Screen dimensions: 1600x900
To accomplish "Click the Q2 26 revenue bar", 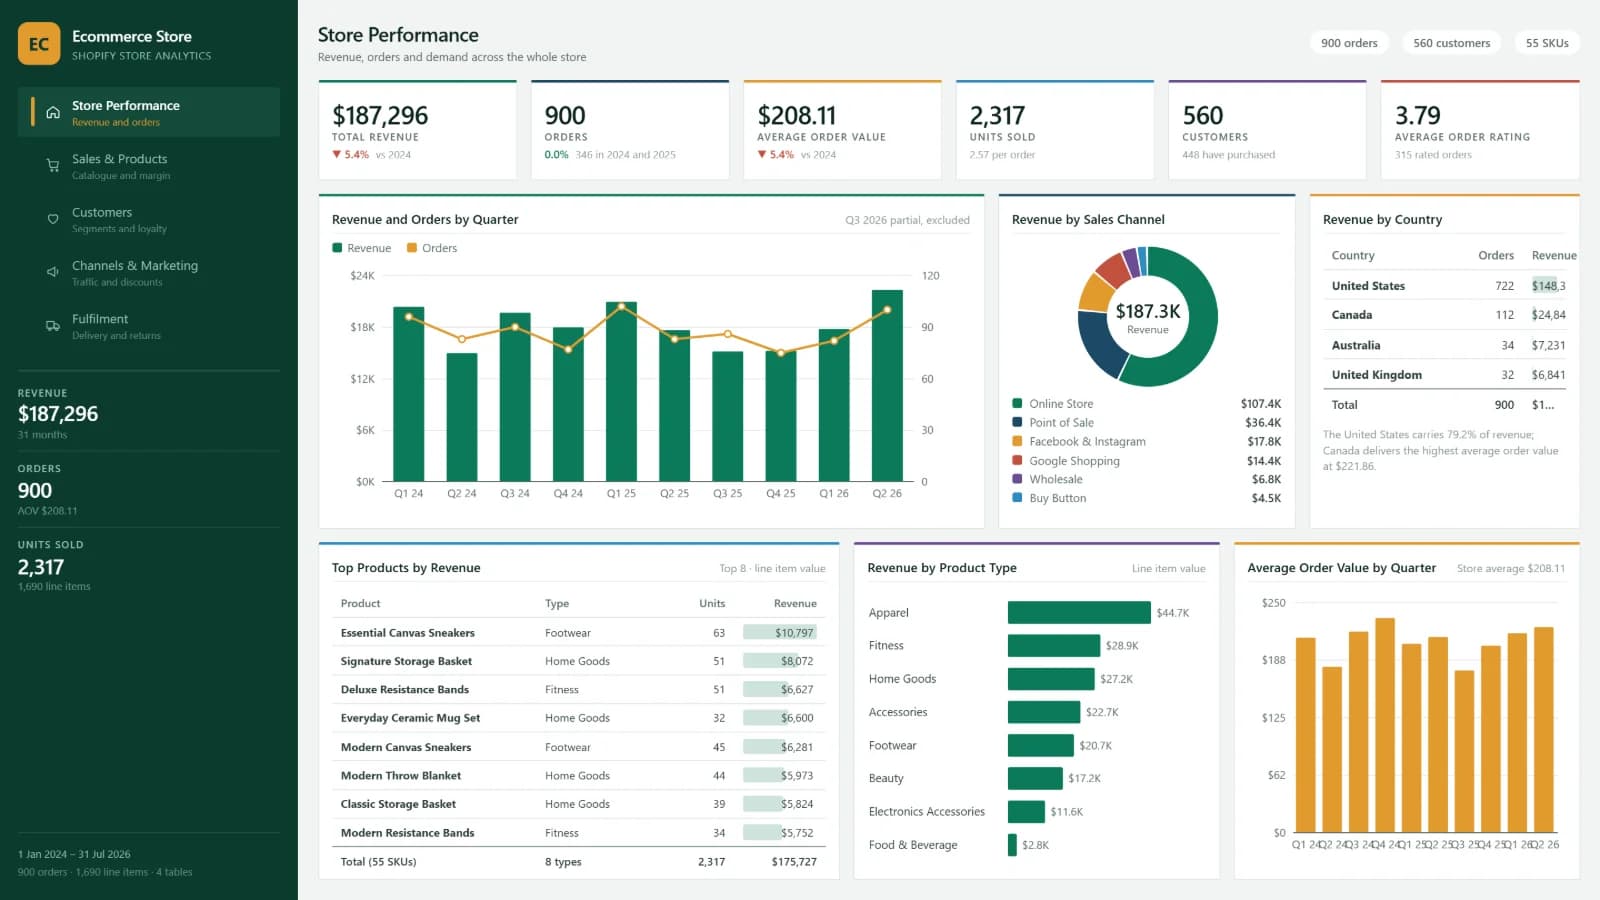I will click(887, 386).
